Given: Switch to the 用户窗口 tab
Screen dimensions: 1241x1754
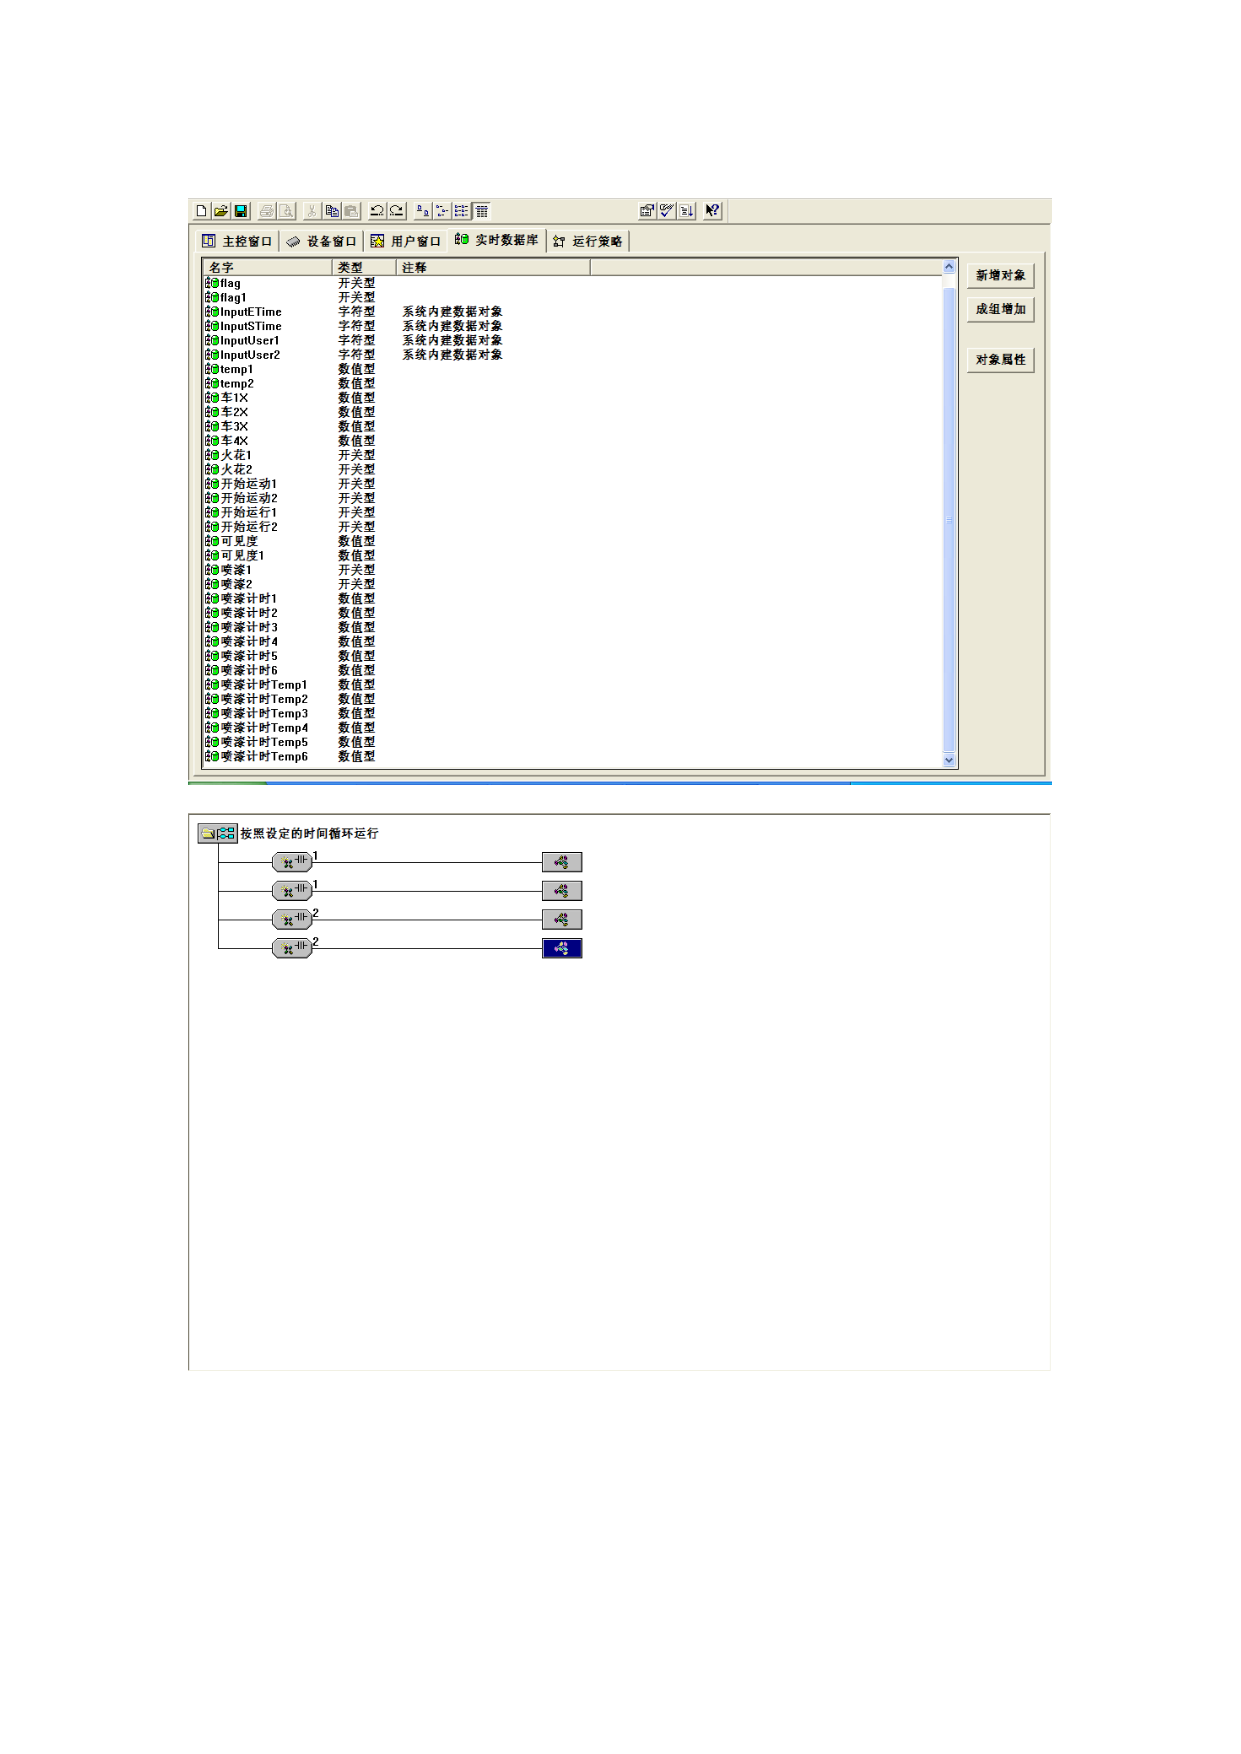Looking at the screenshot, I should 406,241.
